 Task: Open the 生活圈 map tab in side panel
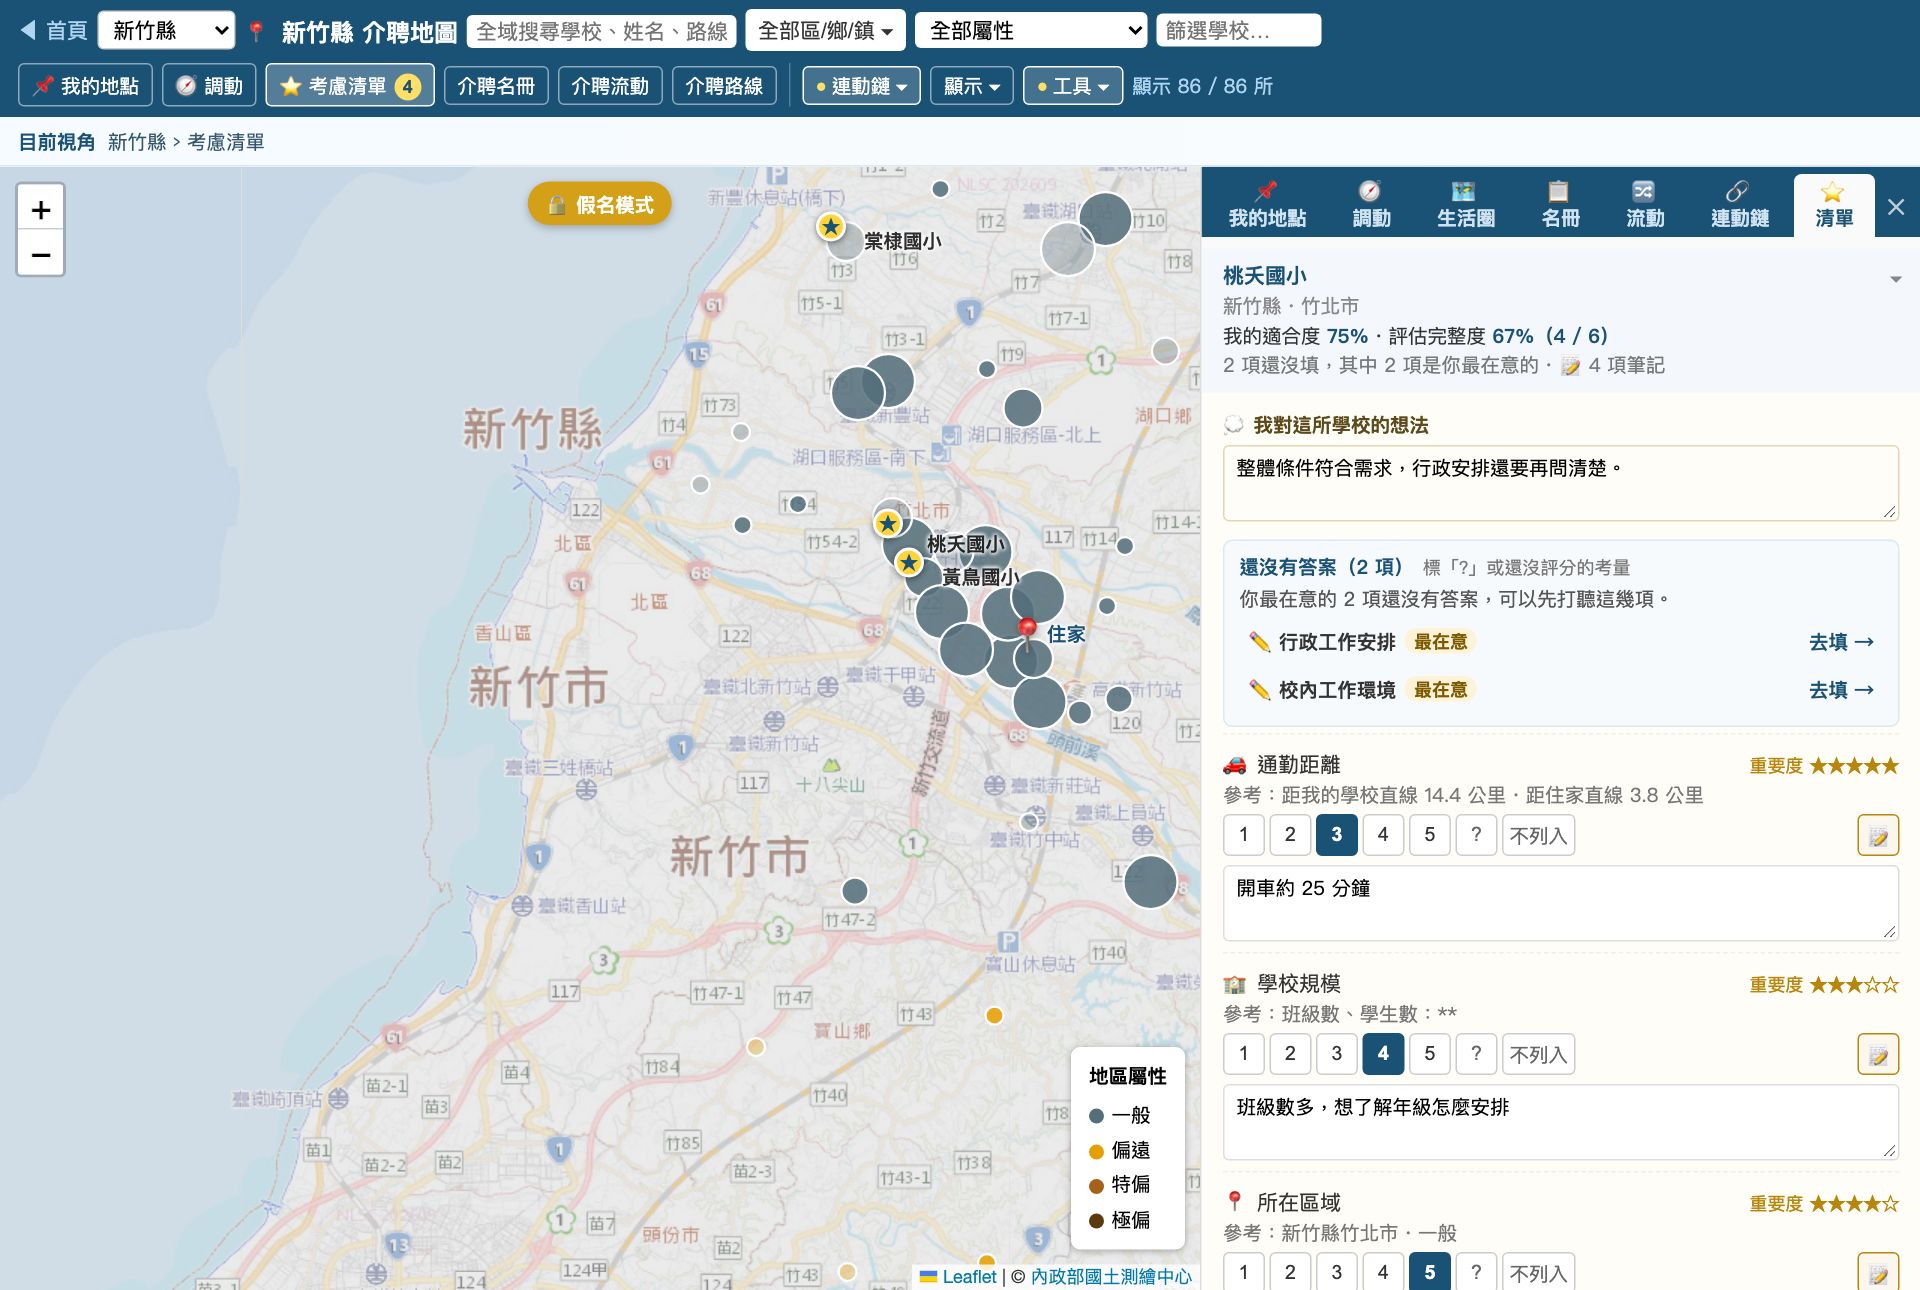(1465, 205)
